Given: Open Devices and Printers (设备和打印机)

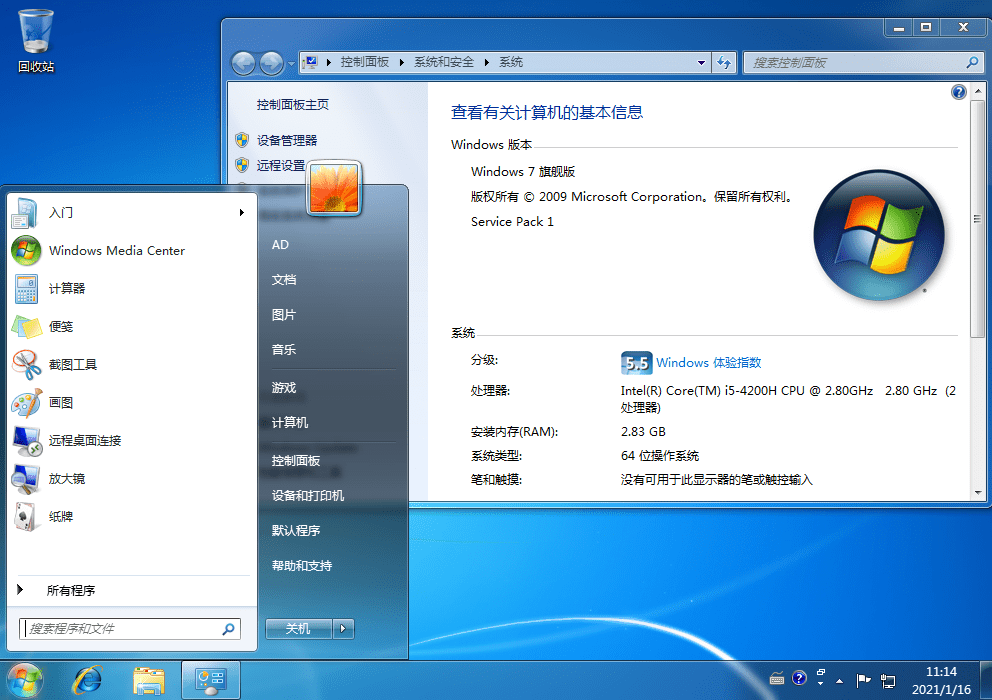Looking at the screenshot, I should point(308,496).
